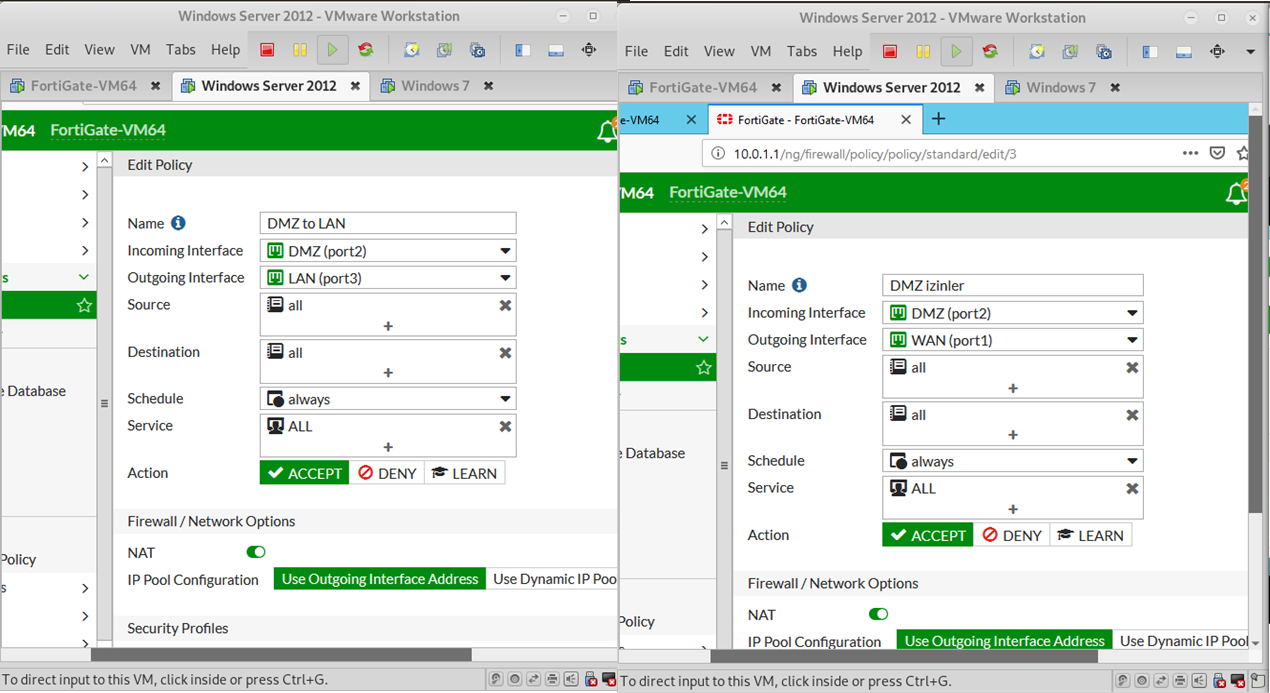Choose LEARN action in DMZ izinler policy
Screen dimensions: 1270x693
click(x=1091, y=535)
